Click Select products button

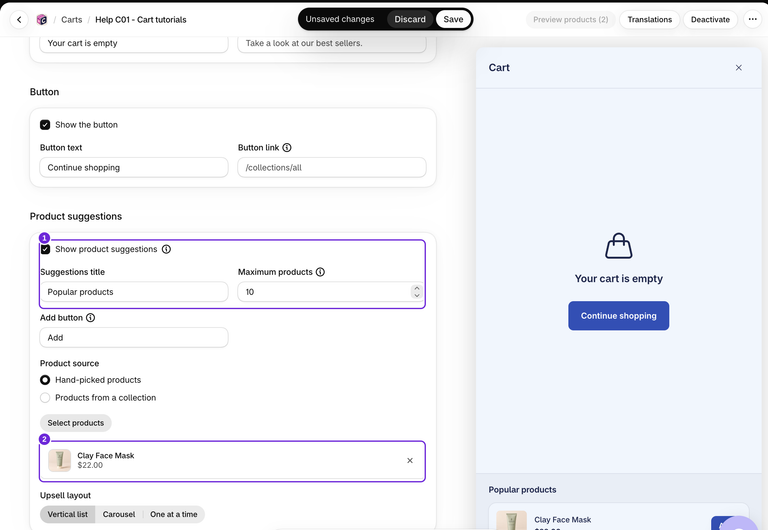(75, 423)
